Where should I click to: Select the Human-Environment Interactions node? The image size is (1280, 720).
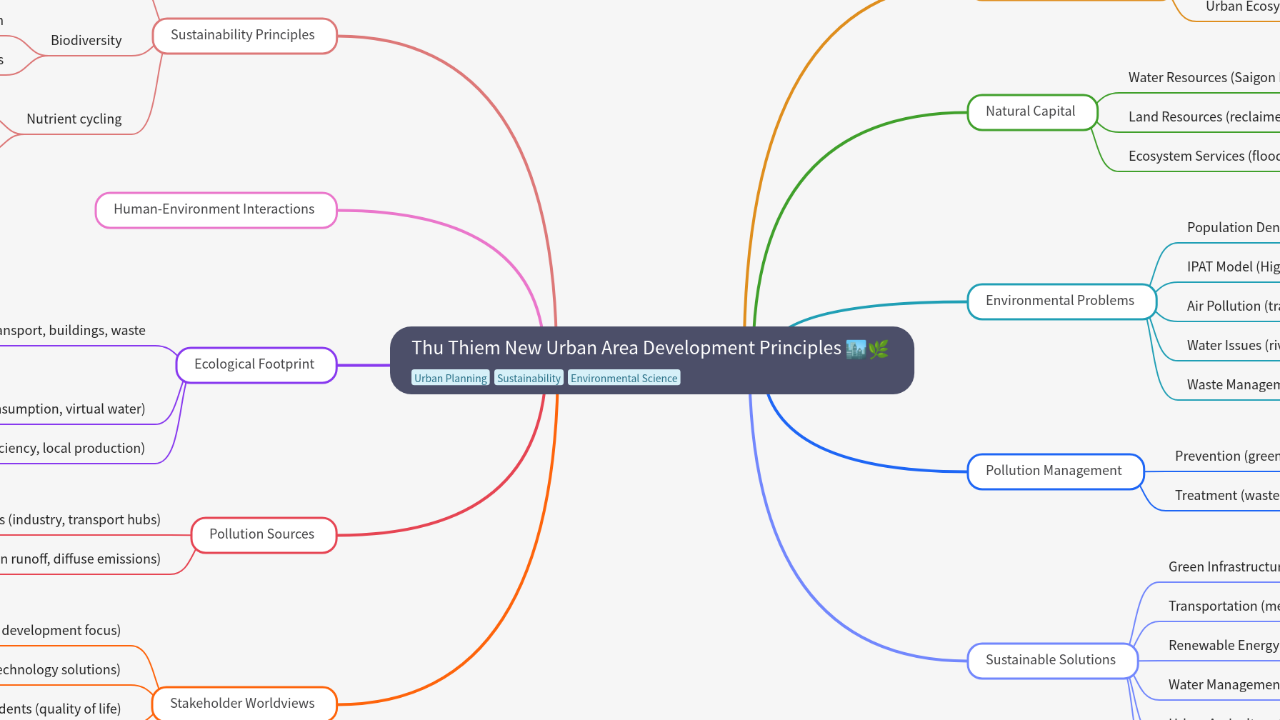click(x=214, y=210)
